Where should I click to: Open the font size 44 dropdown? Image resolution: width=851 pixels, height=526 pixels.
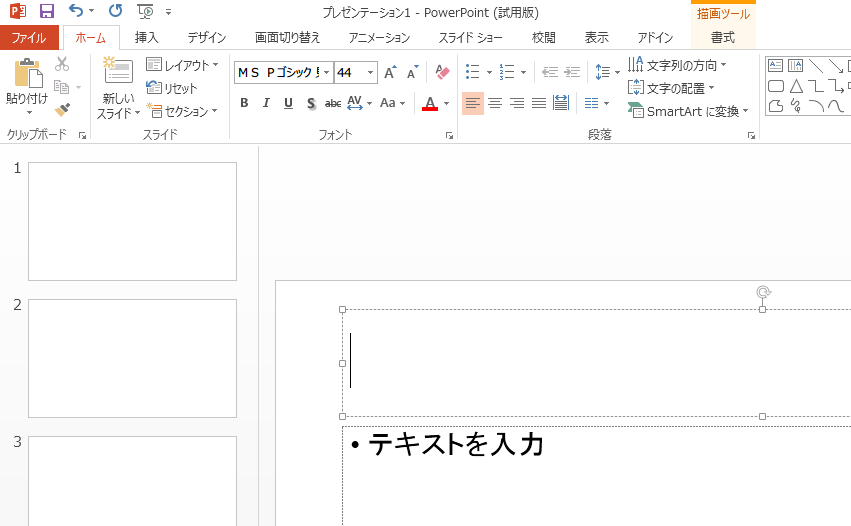click(x=370, y=72)
